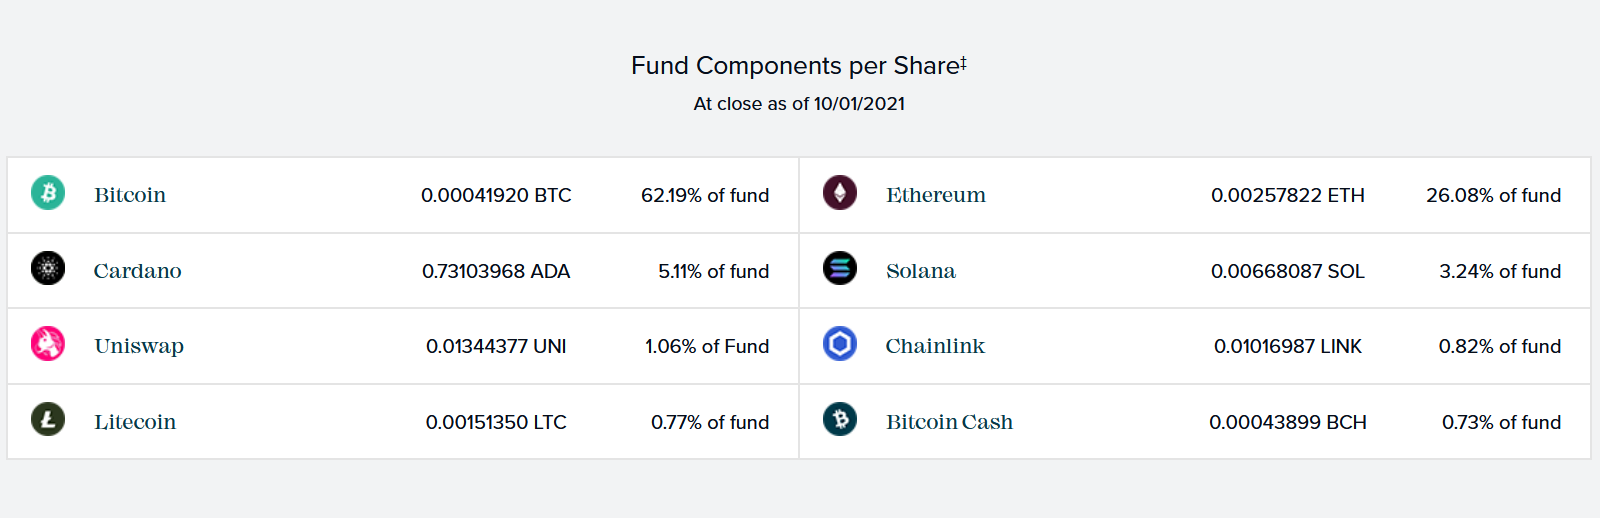
Task: Click the Solana logo icon
Action: pyautogui.click(x=840, y=268)
